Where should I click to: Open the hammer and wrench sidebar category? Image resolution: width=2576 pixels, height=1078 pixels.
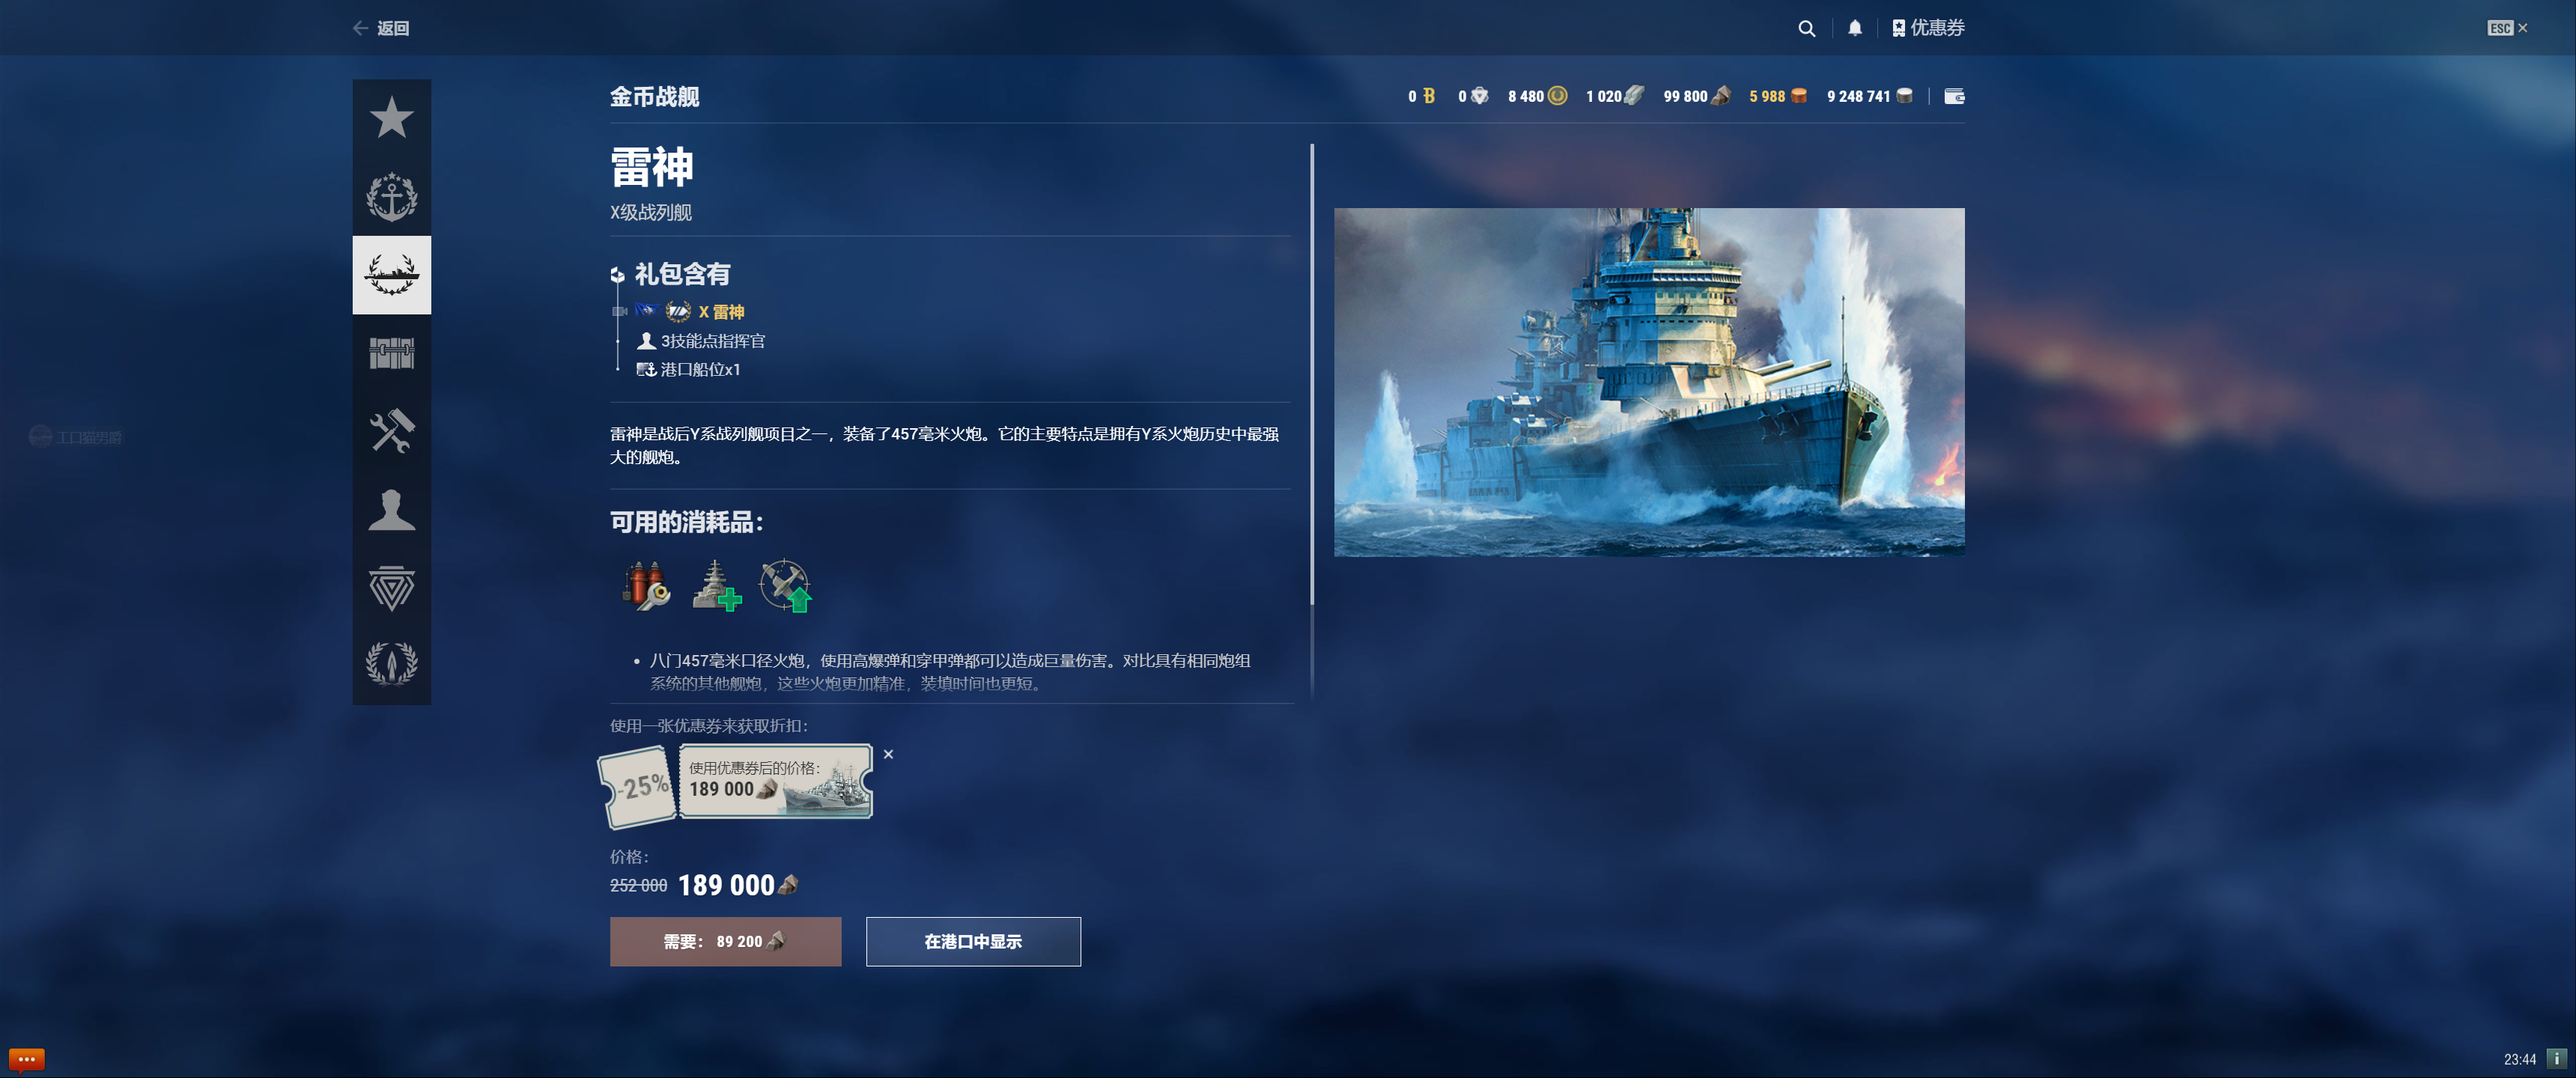coord(391,432)
